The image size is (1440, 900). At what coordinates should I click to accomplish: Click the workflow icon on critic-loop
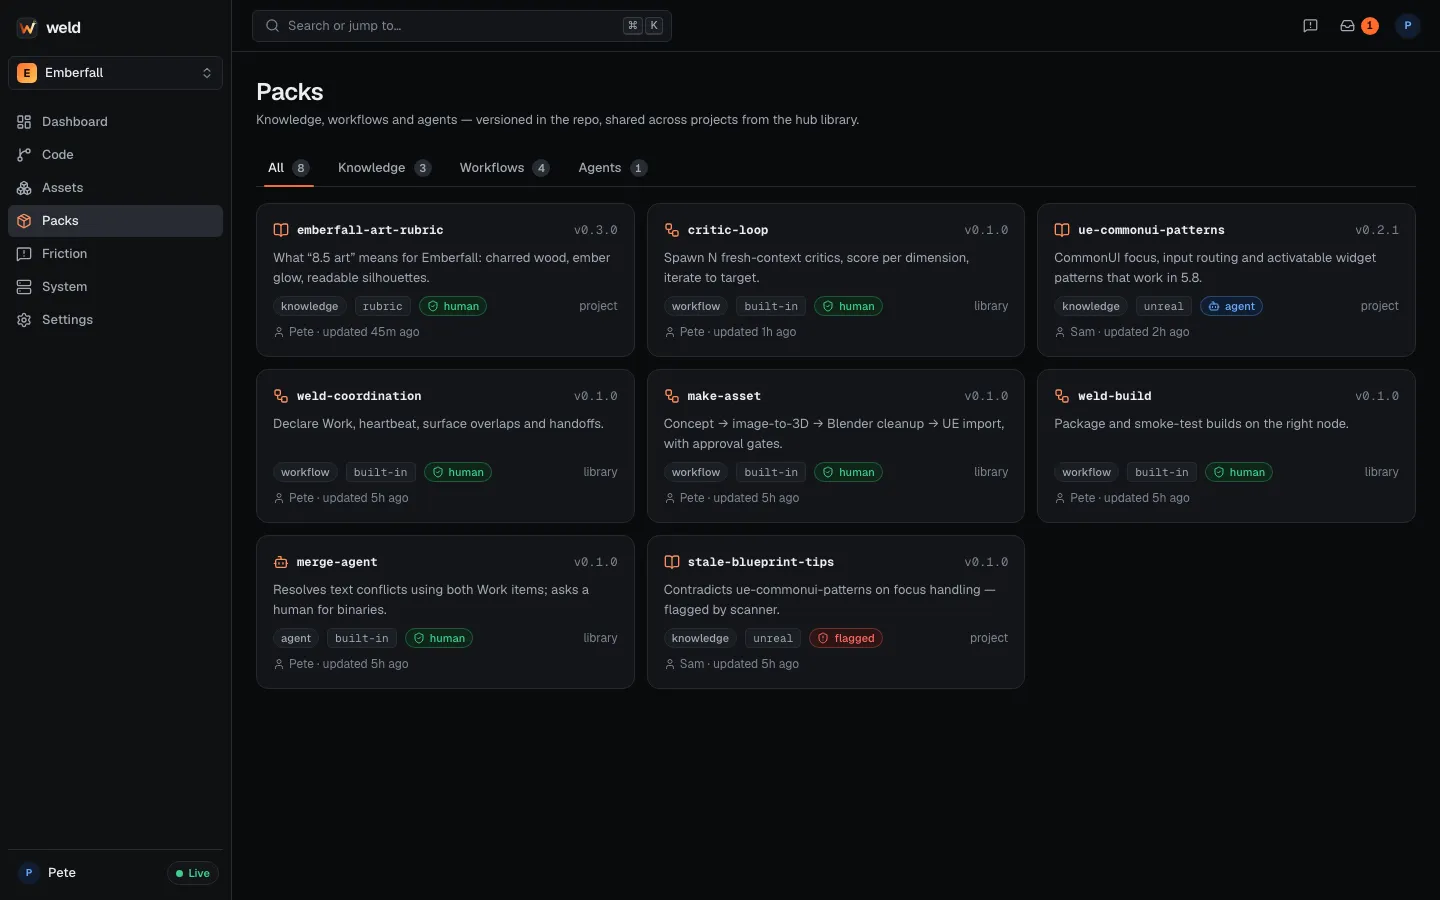click(x=672, y=230)
